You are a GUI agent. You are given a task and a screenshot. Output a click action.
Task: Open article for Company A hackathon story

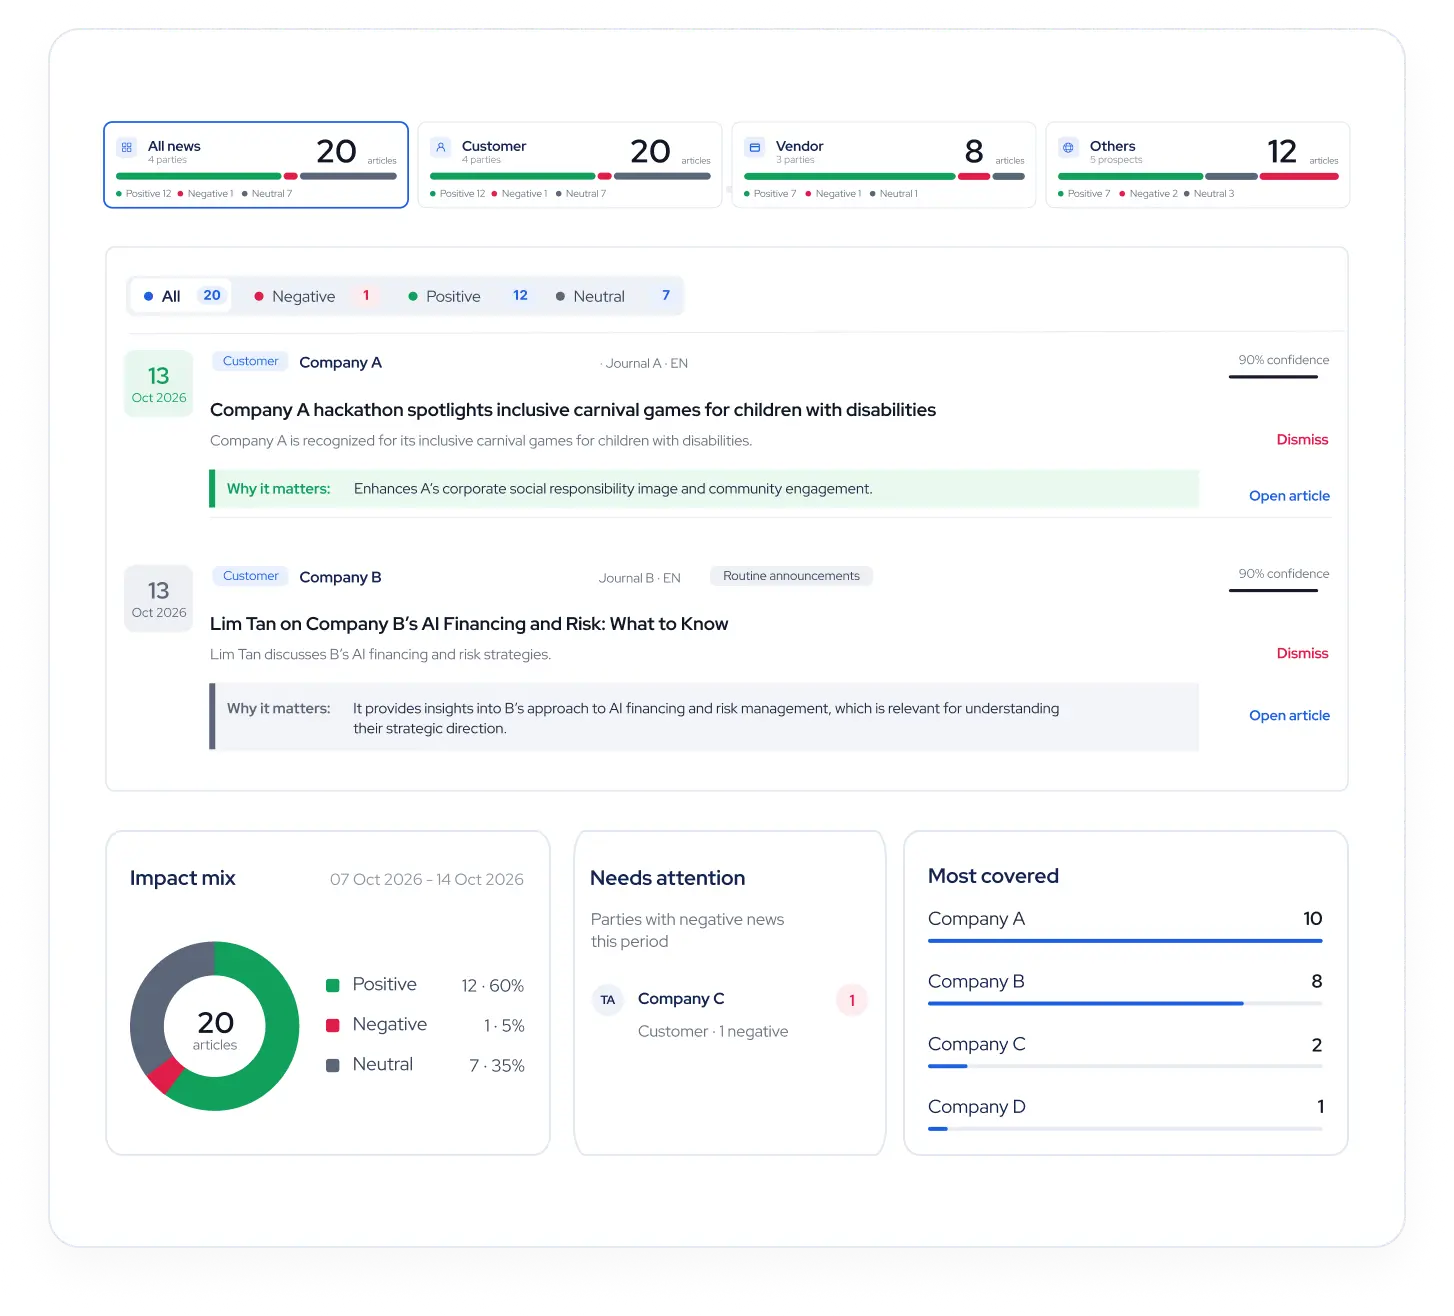1289,496
